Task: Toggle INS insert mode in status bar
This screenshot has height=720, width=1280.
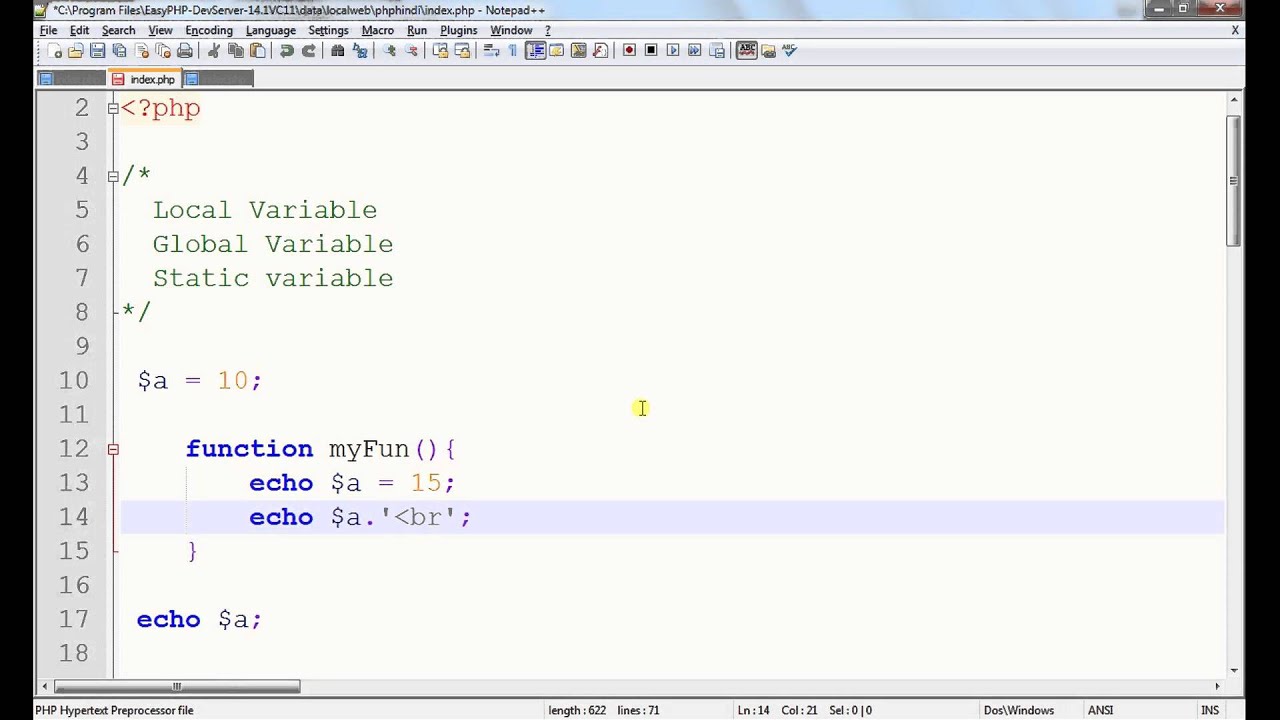Action: pos(1210,710)
